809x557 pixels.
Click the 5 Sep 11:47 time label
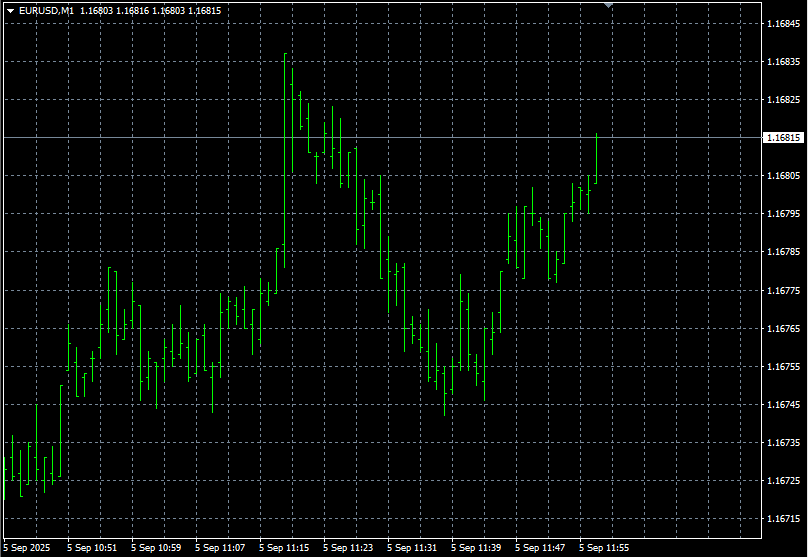pyautogui.click(x=540, y=548)
